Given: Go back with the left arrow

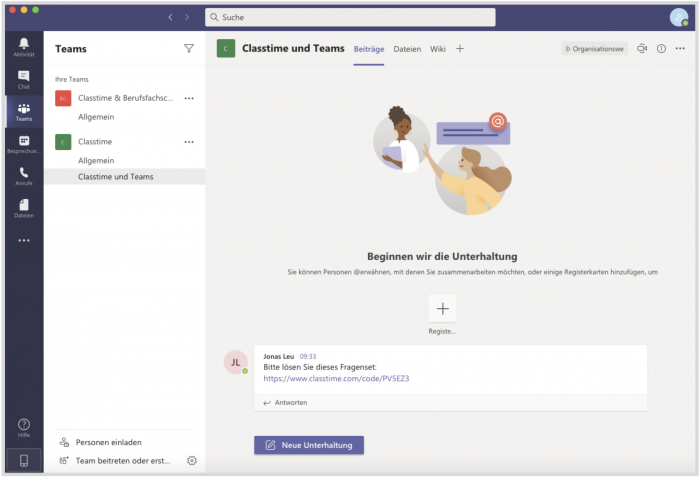Looking at the screenshot, I should pos(170,17).
